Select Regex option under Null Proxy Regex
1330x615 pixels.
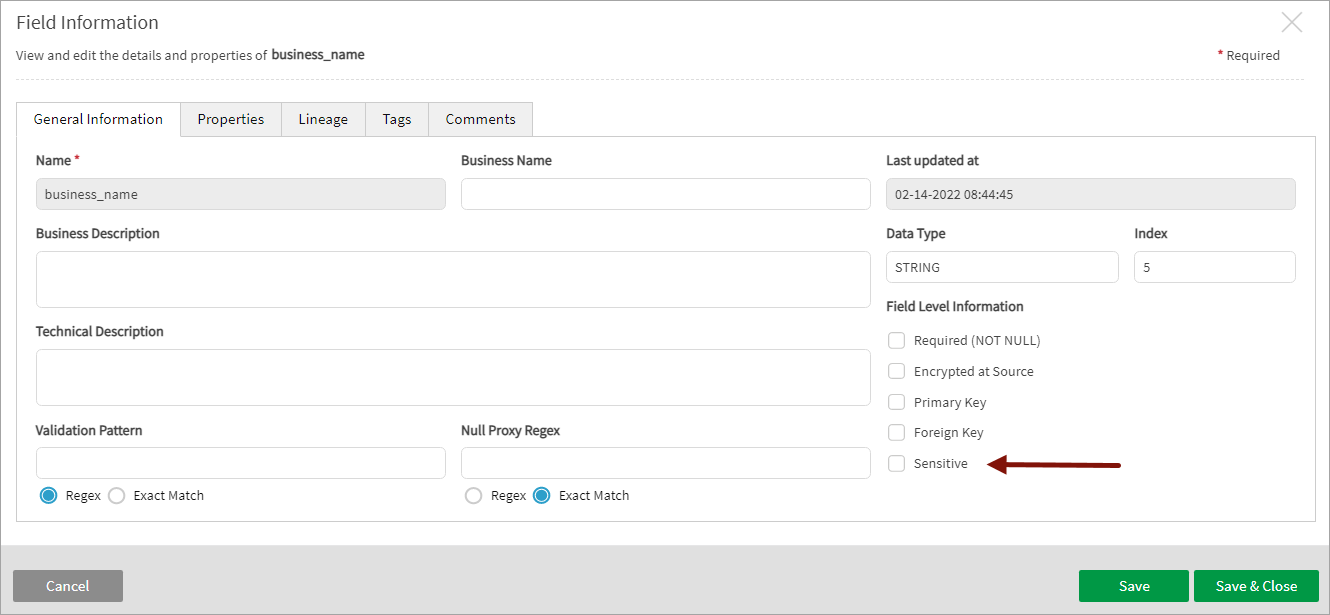tap(474, 496)
